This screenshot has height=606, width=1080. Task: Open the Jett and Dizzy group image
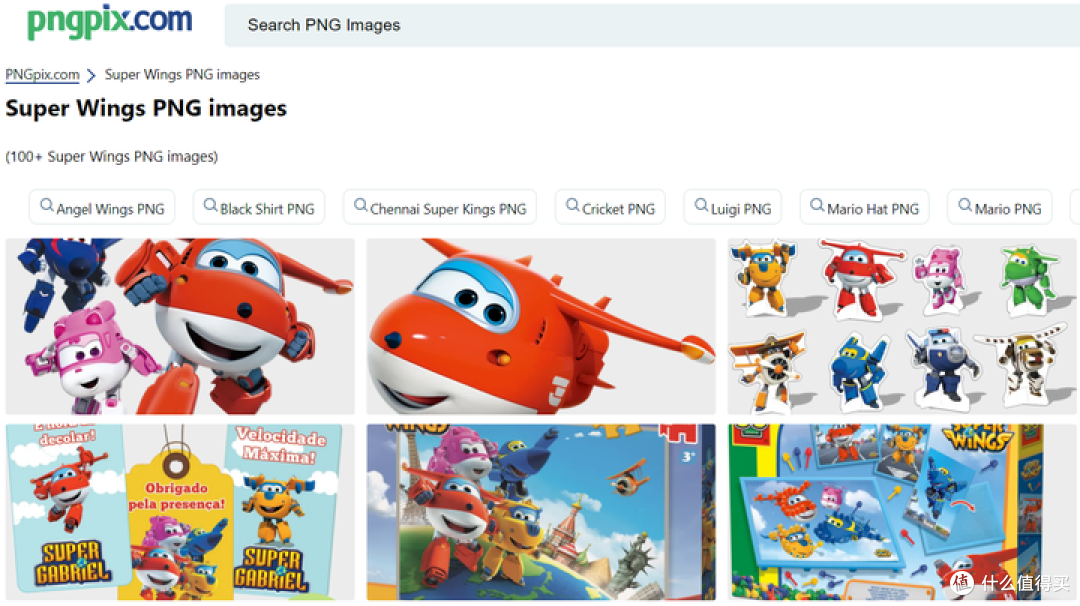pos(180,326)
